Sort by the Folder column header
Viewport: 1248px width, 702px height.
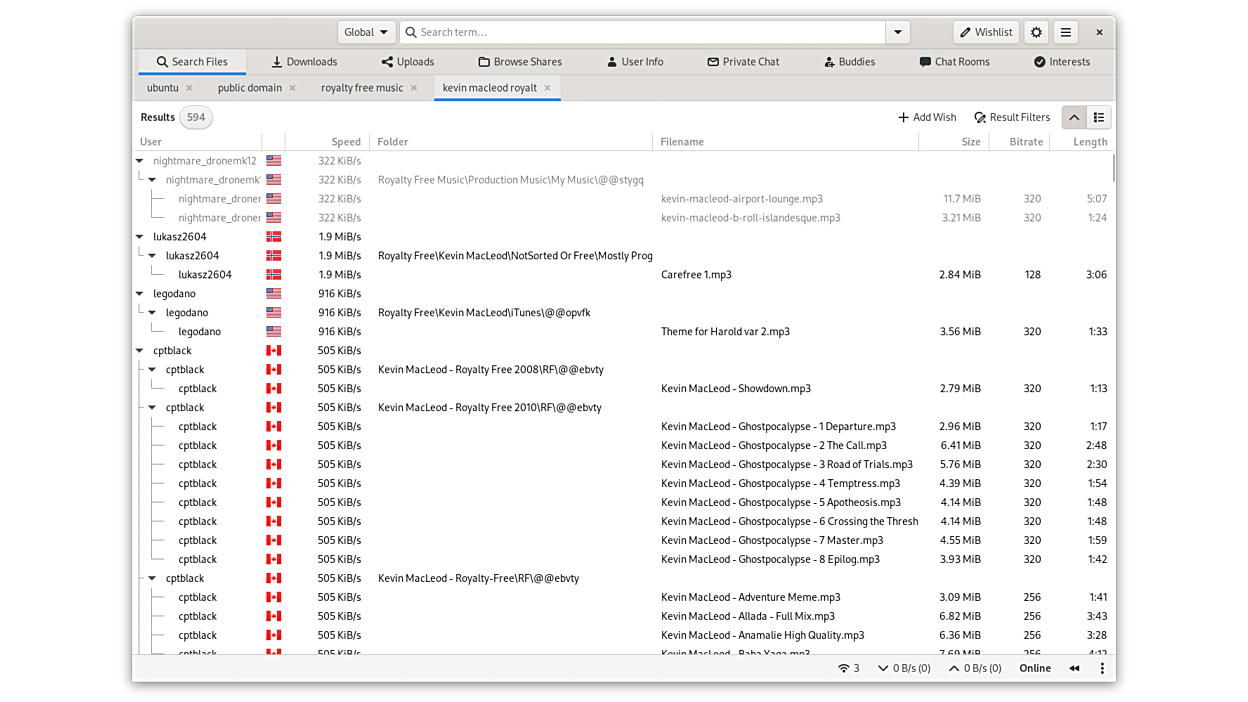coord(511,142)
